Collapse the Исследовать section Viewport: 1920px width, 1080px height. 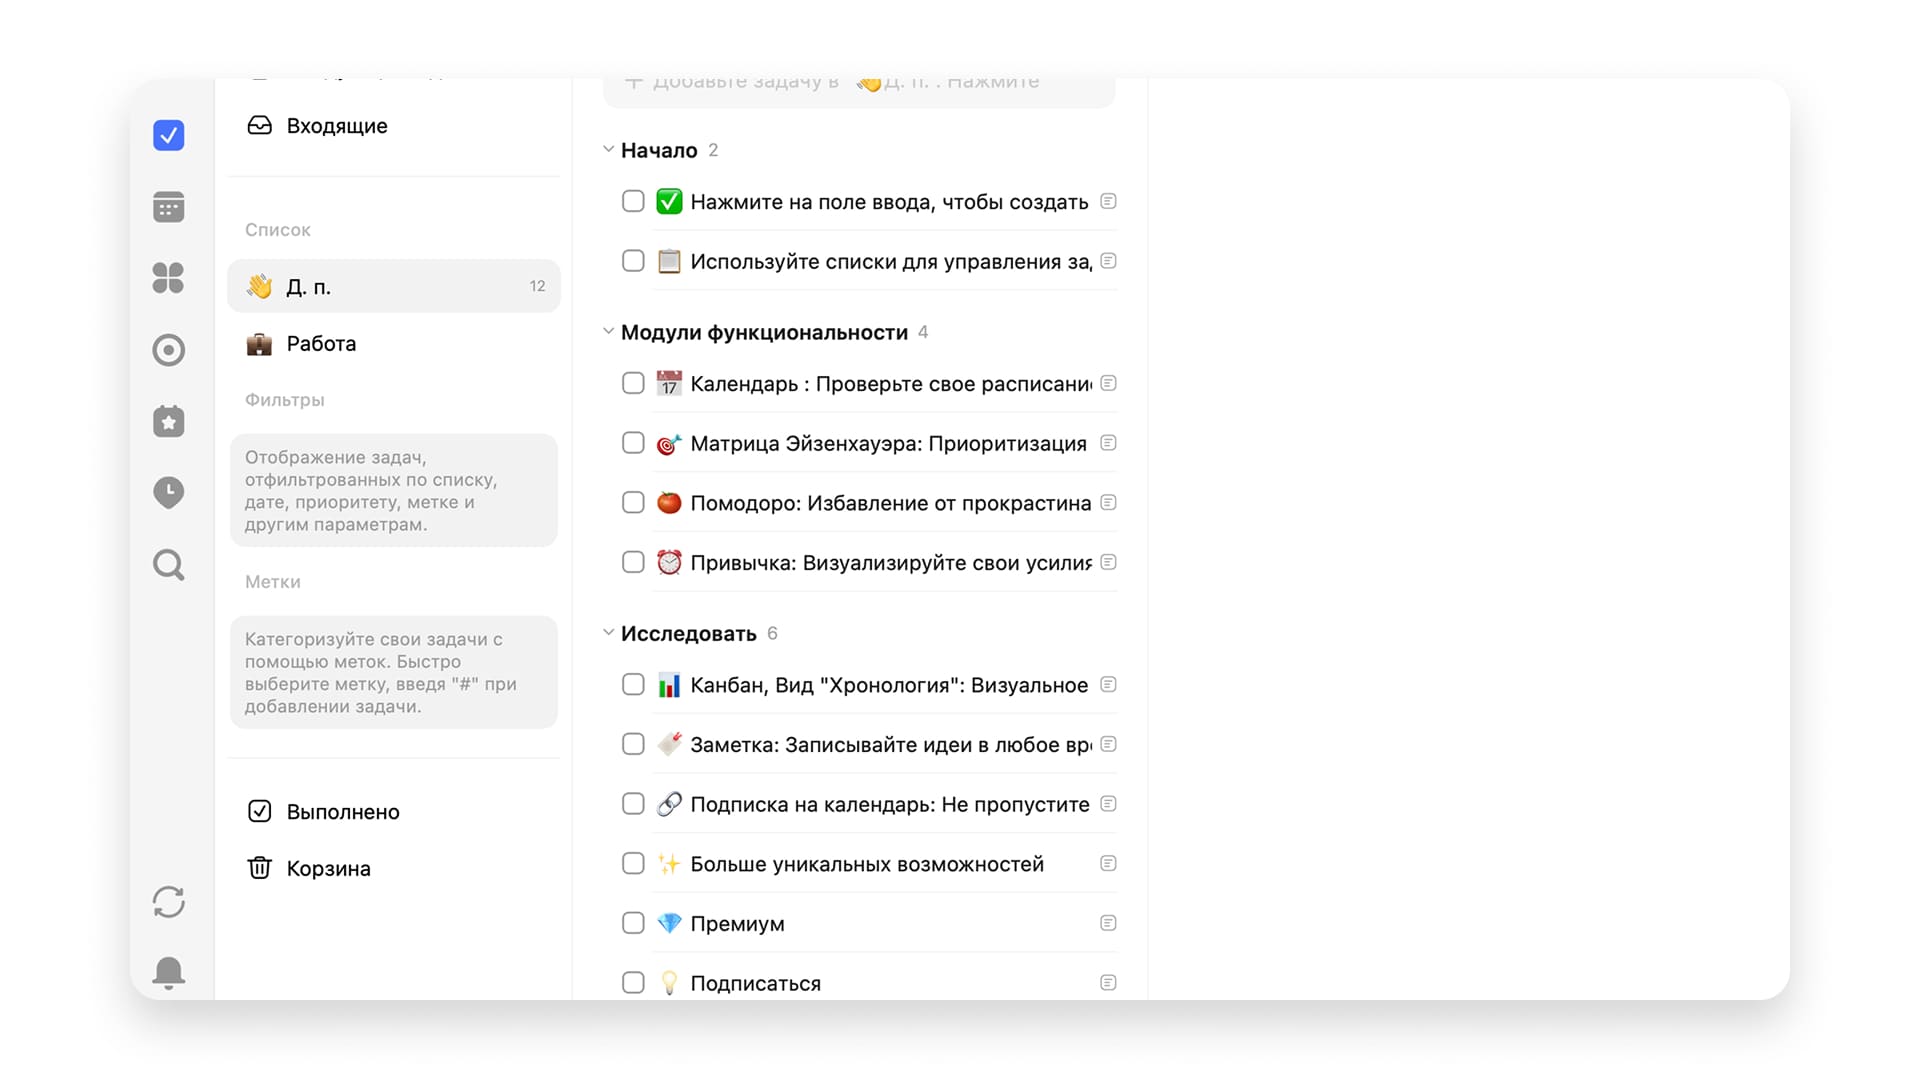pos(609,631)
